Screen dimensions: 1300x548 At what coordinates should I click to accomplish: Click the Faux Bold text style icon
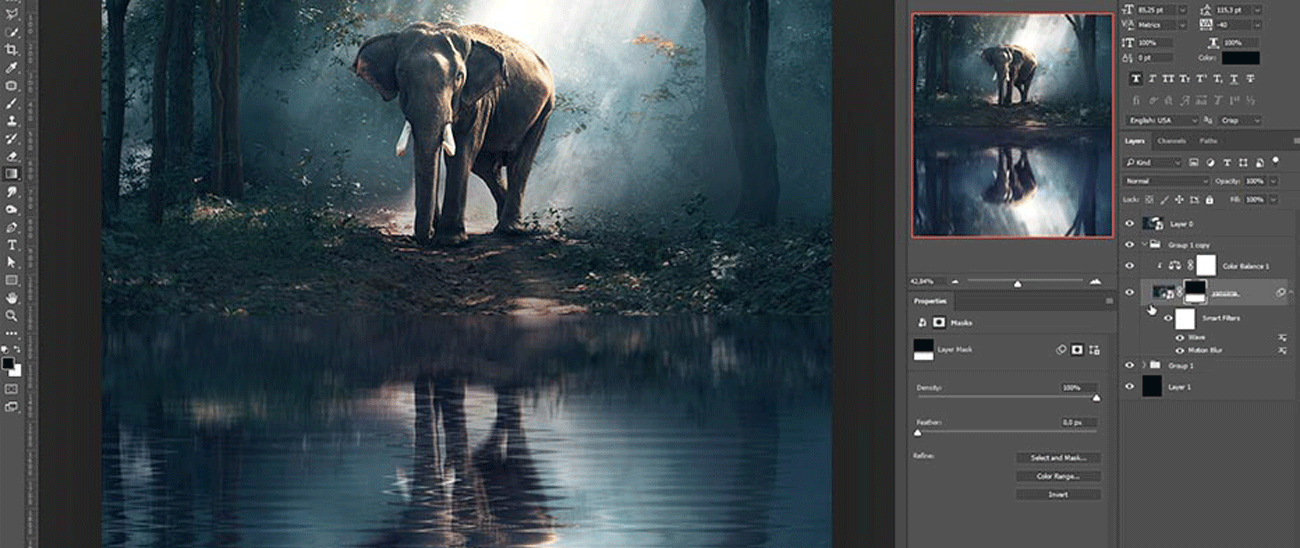point(1136,78)
